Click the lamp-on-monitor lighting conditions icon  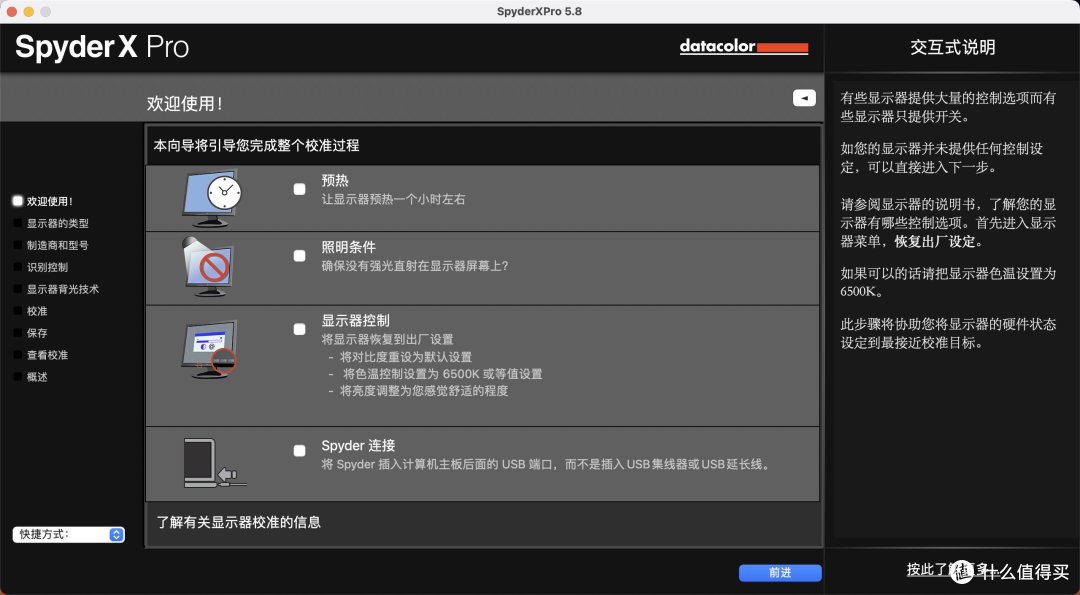(x=208, y=267)
